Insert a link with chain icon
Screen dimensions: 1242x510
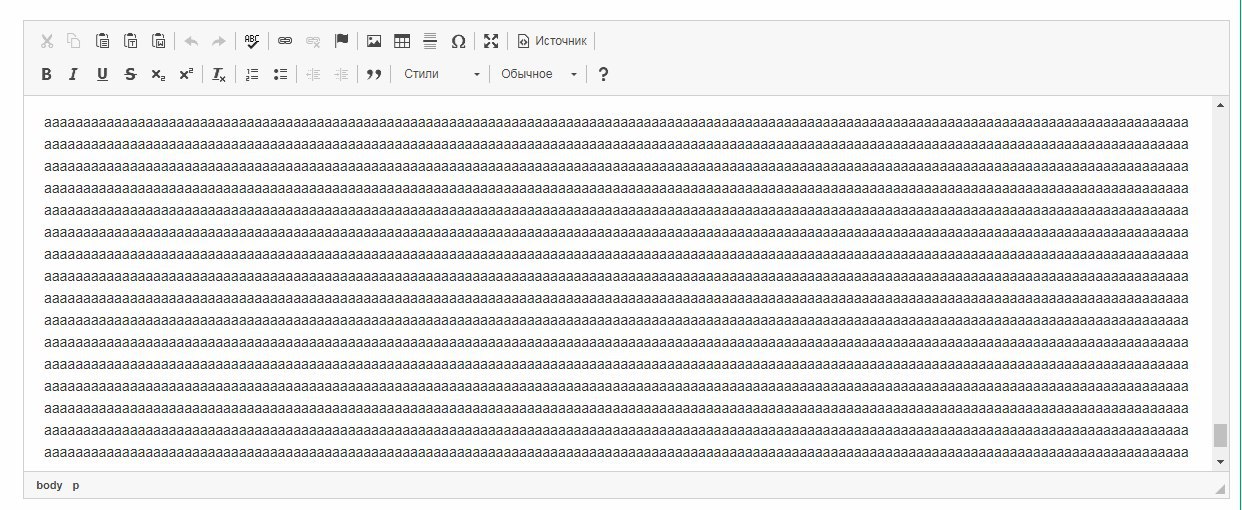[x=285, y=41]
